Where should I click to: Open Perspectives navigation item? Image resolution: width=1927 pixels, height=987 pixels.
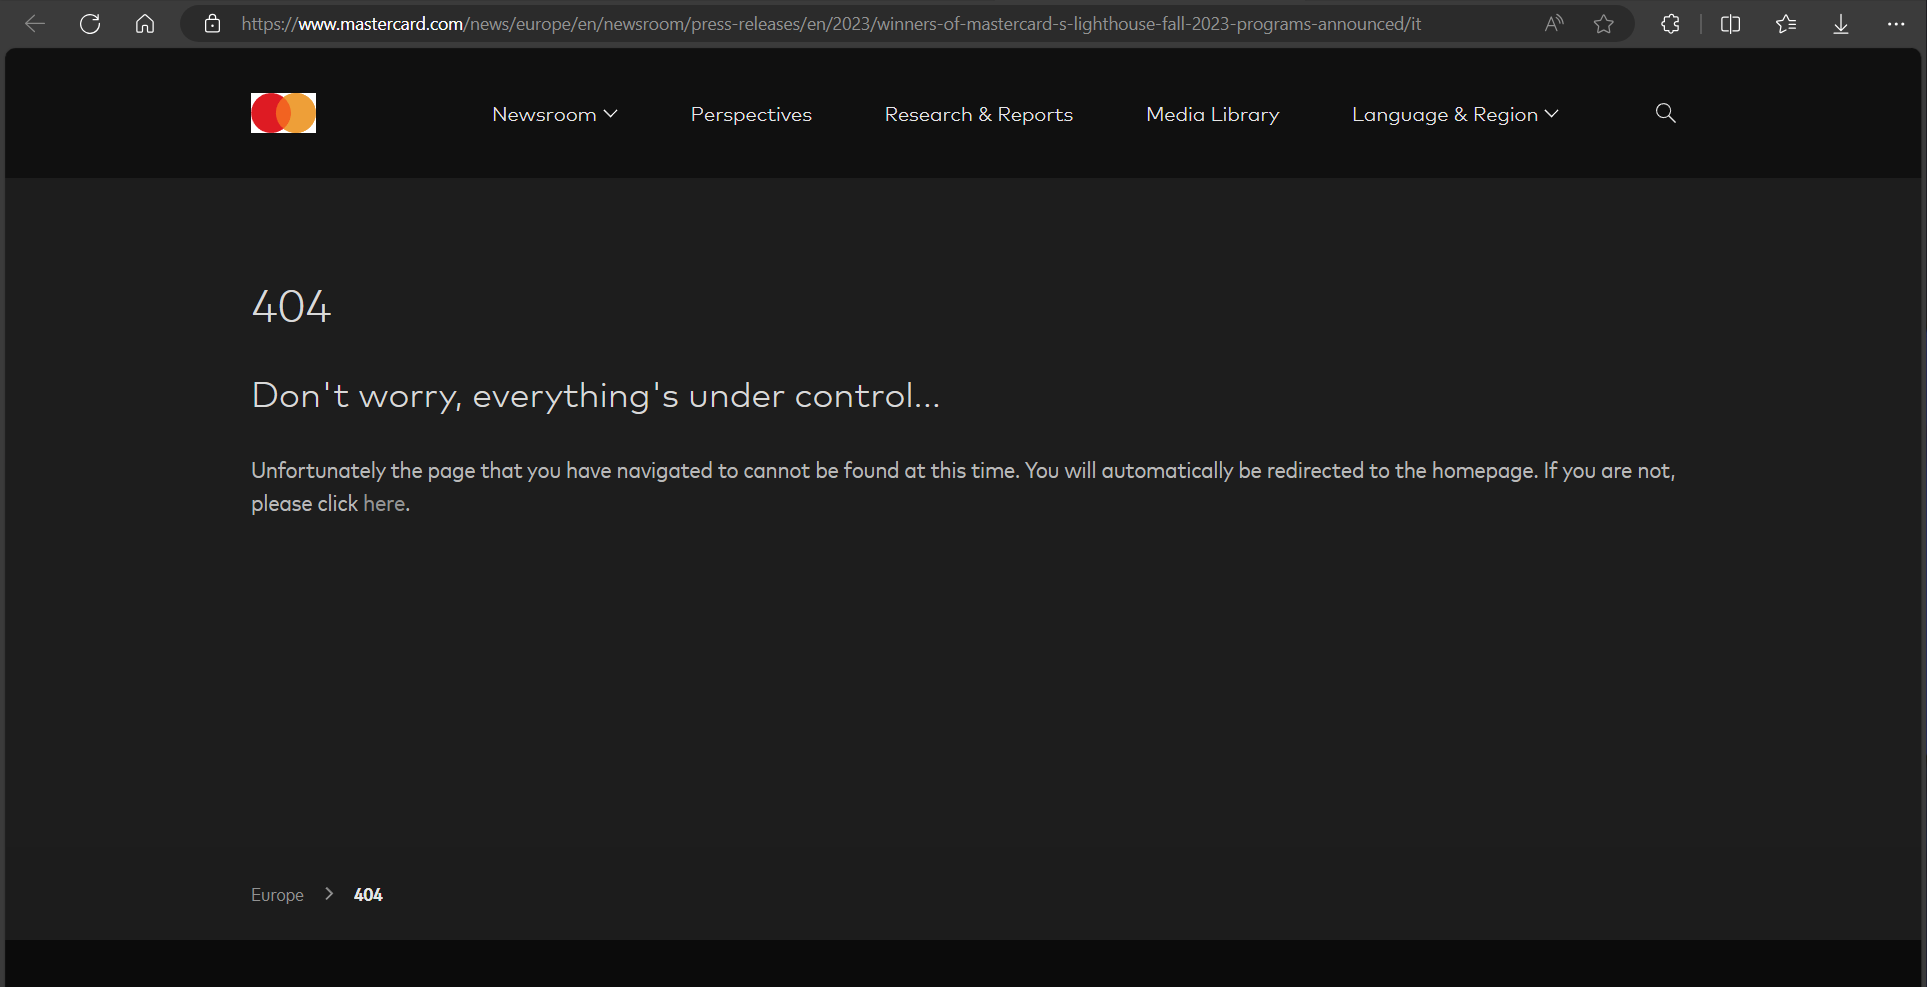click(751, 114)
